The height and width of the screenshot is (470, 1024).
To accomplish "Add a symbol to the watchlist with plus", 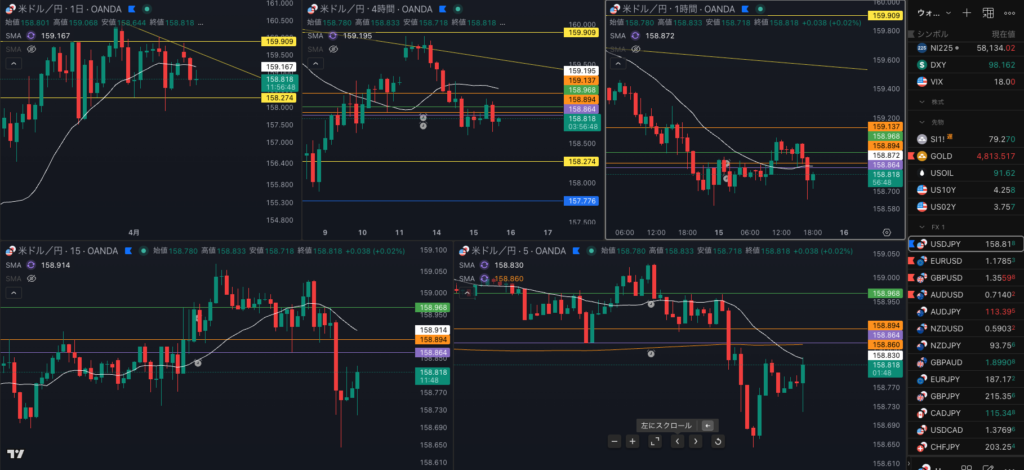I will coord(966,13).
